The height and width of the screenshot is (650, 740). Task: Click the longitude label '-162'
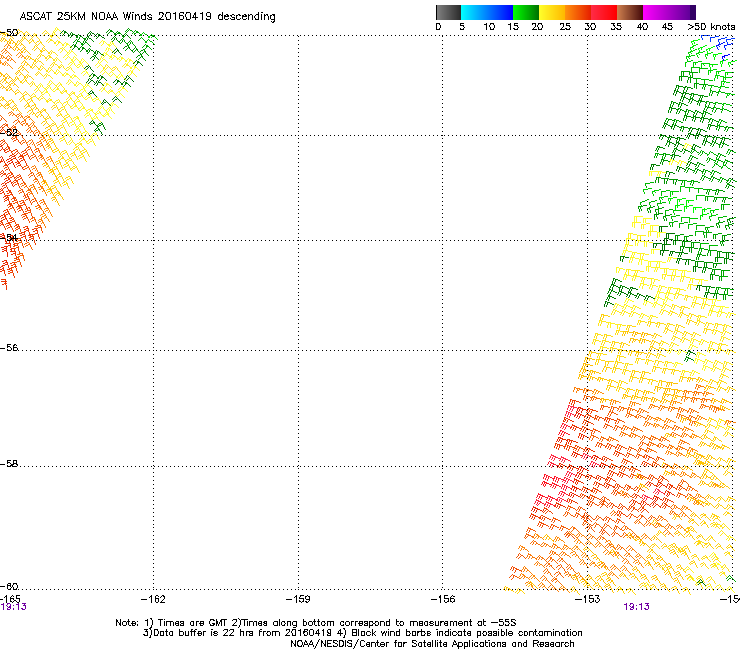[153, 599]
